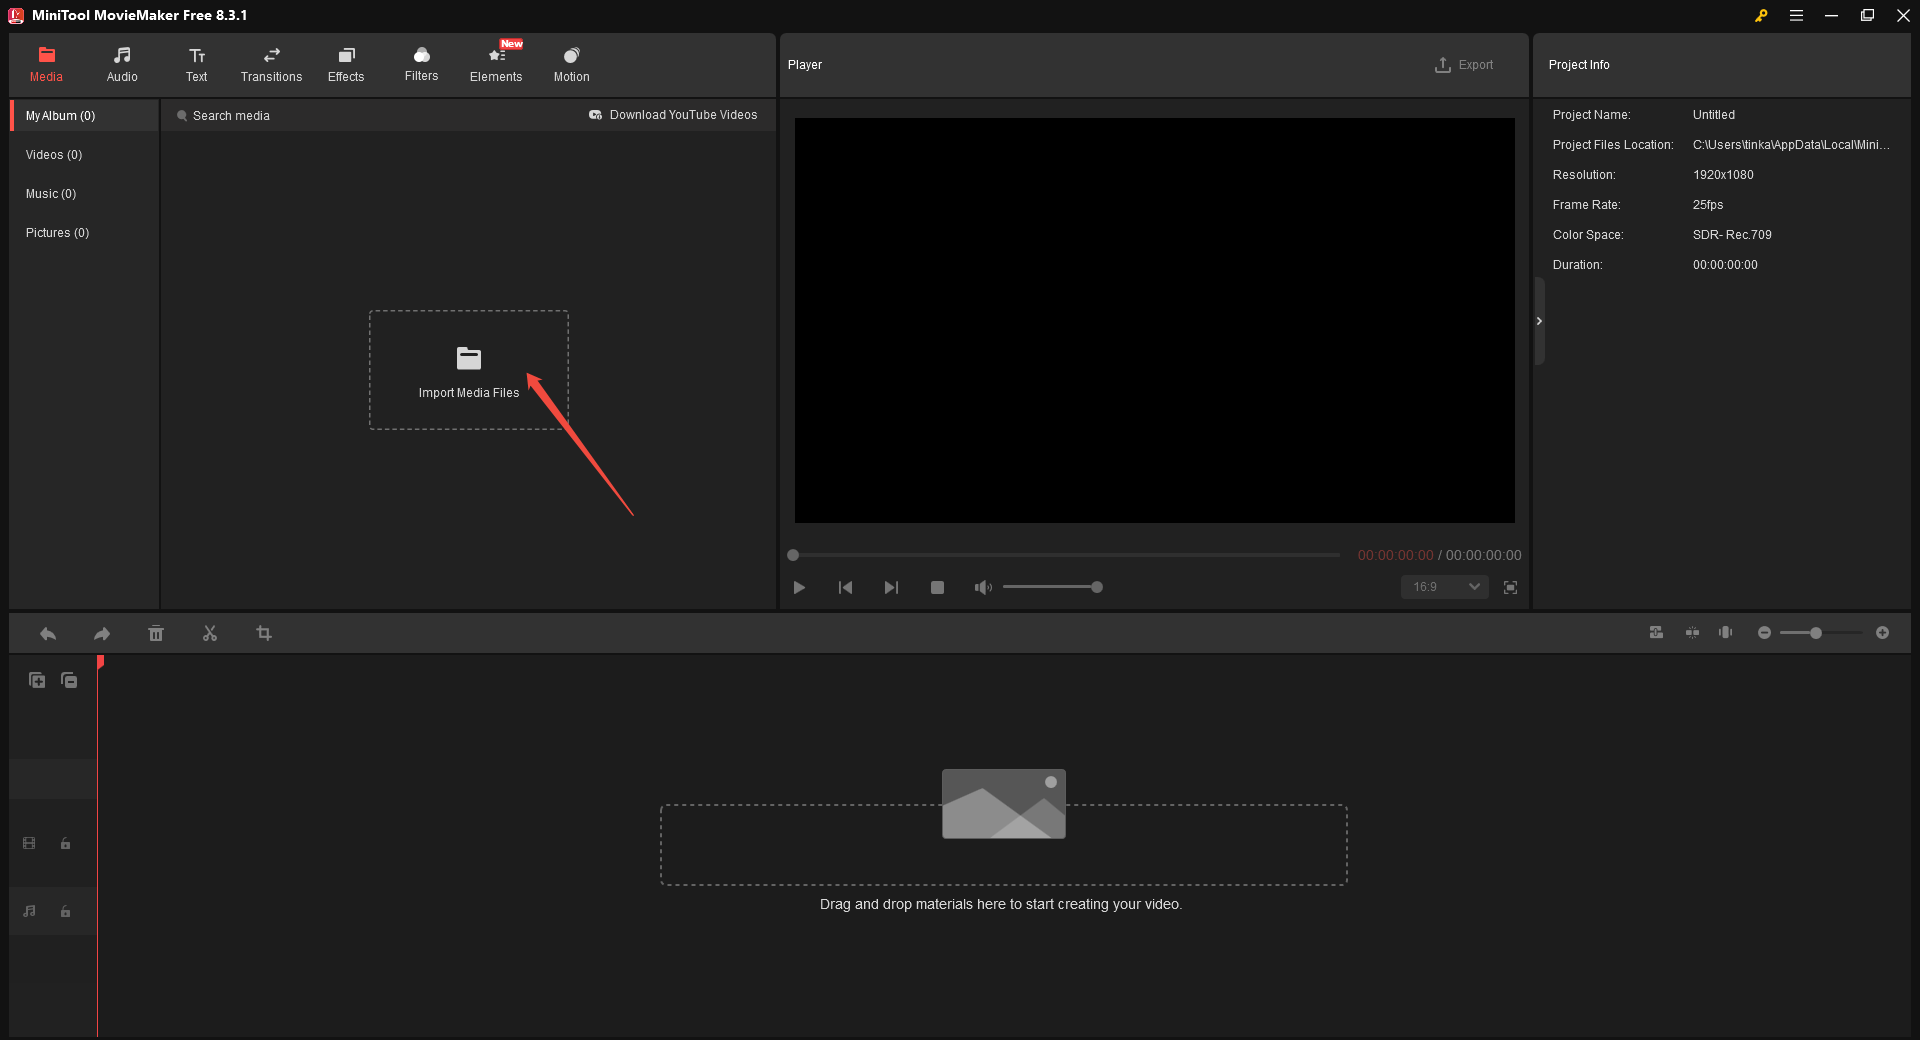The height and width of the screenshot is (1040, 1920).
Task: Open the aspect ratio 16:9 dropdown
Action: click(1443, 587)
